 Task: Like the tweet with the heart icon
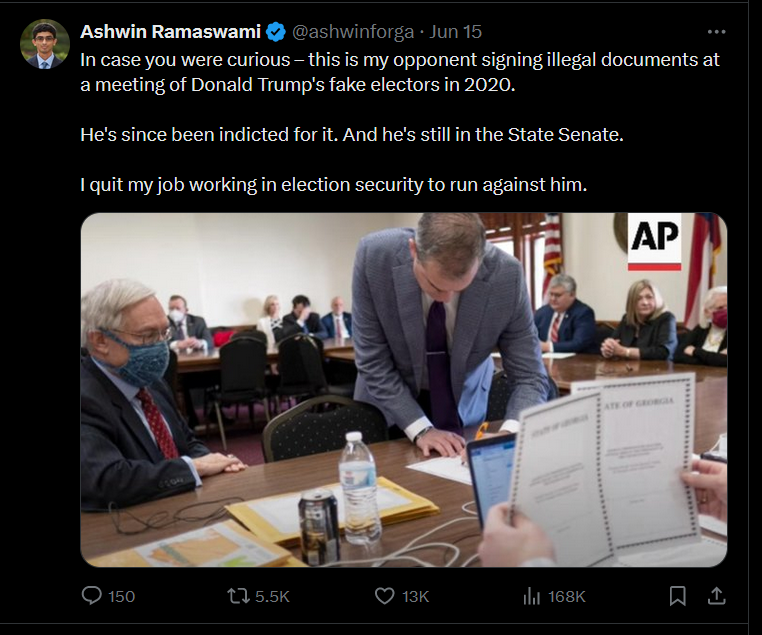click(x=385, y=596)
